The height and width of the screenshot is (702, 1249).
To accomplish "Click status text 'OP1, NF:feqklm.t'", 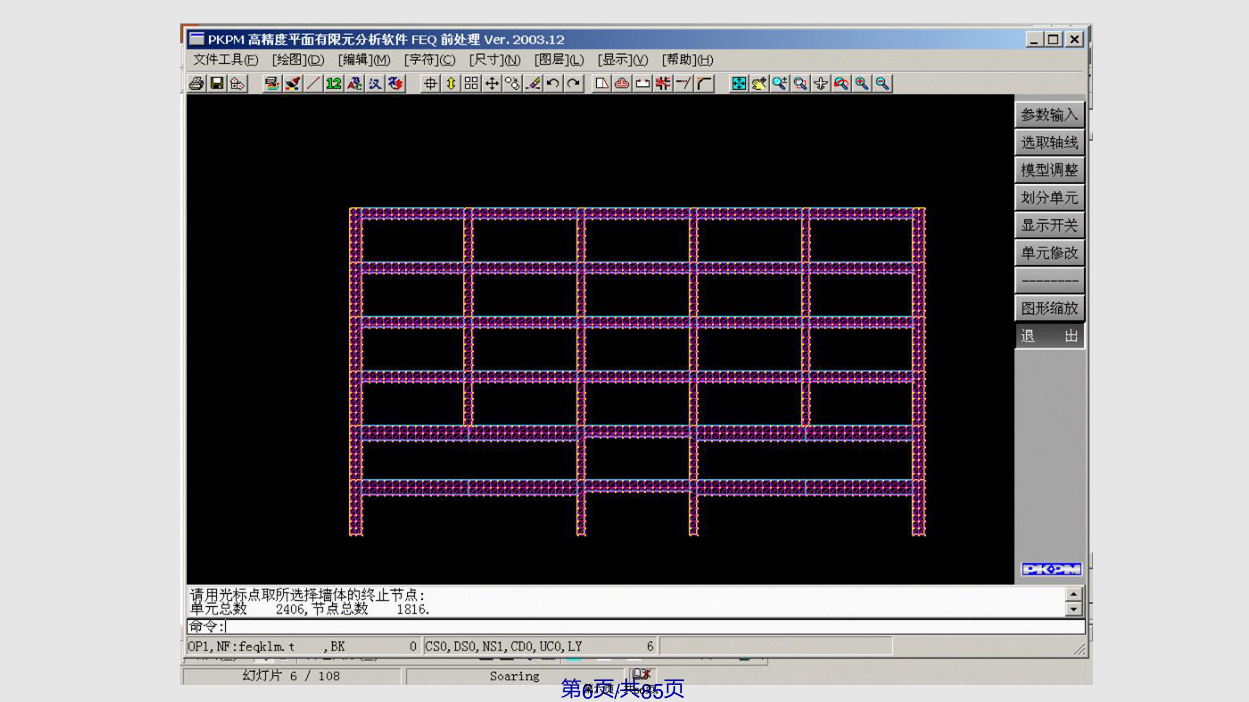I will point(241,647).
